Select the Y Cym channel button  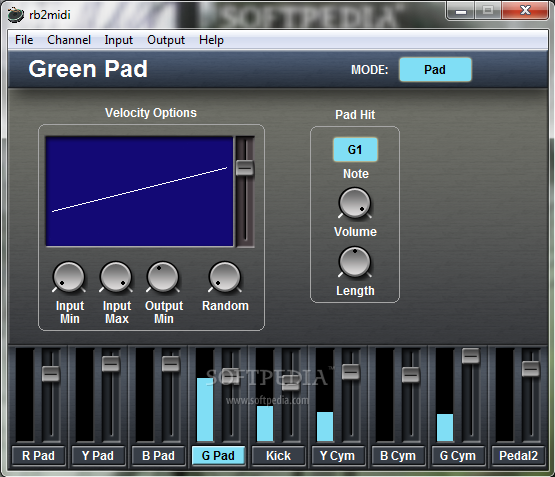[x=338, y=455]
